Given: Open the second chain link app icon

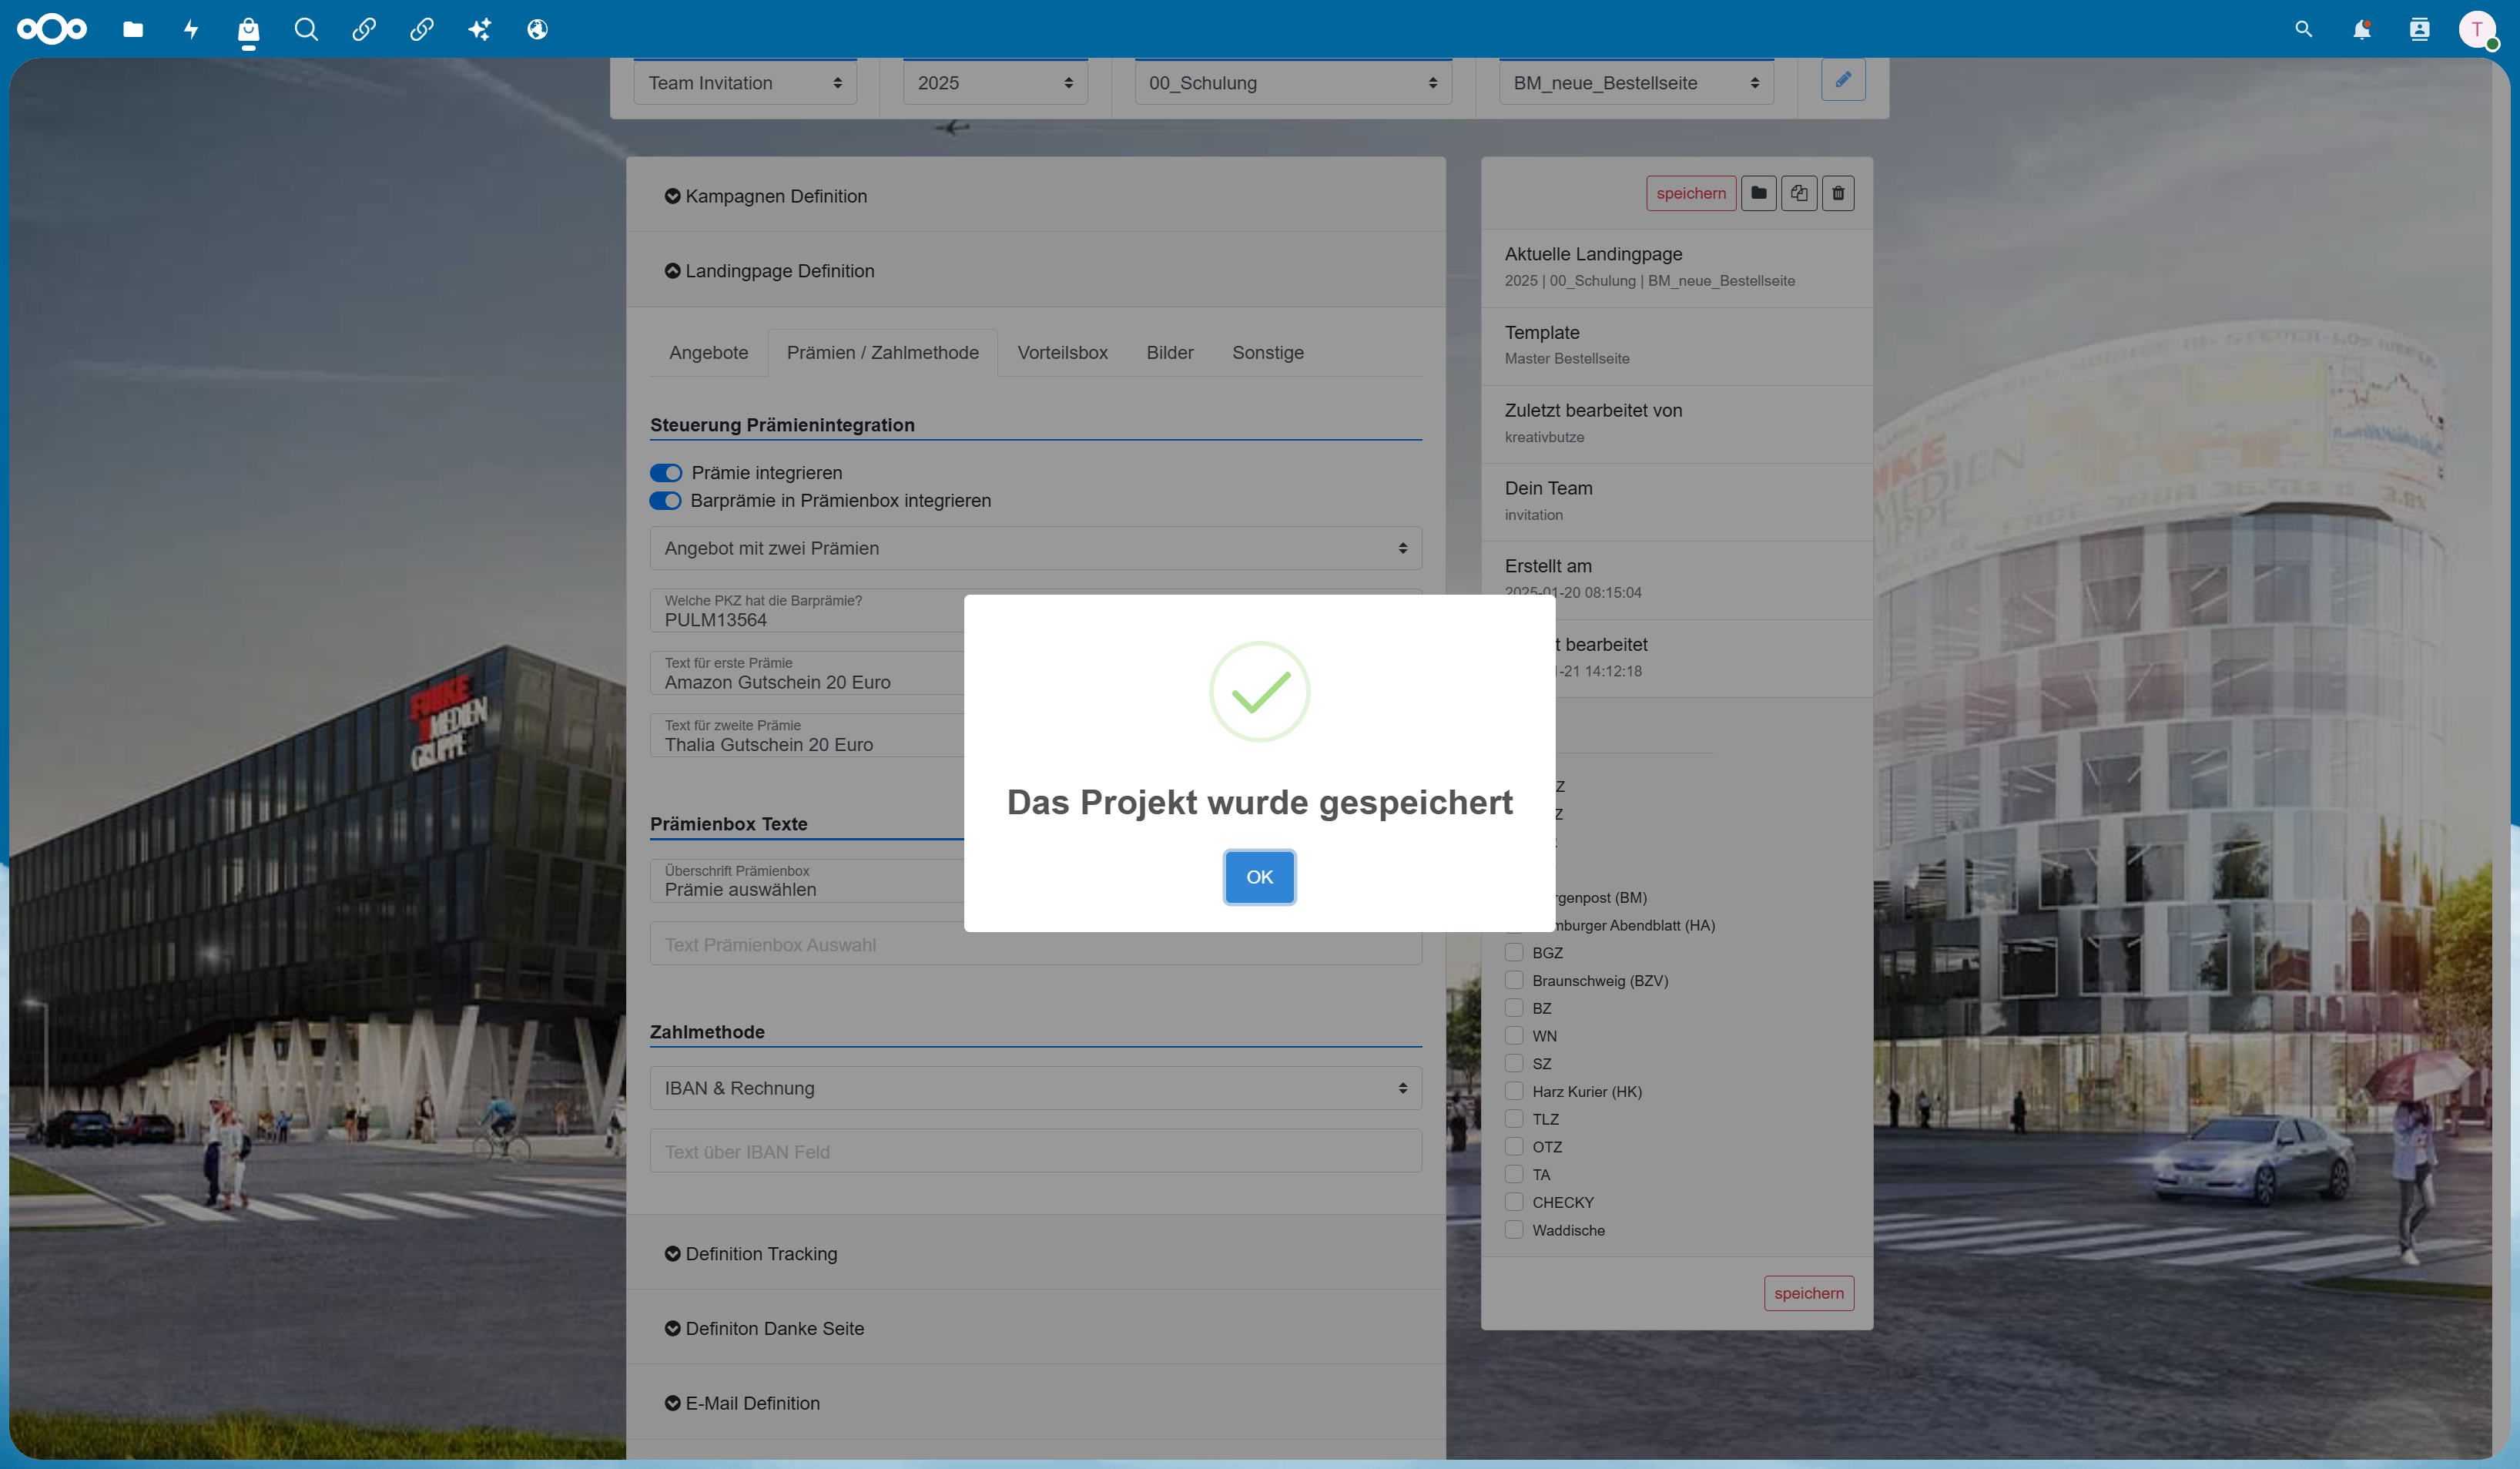Looking at the screenshot, I should (422, 29).
